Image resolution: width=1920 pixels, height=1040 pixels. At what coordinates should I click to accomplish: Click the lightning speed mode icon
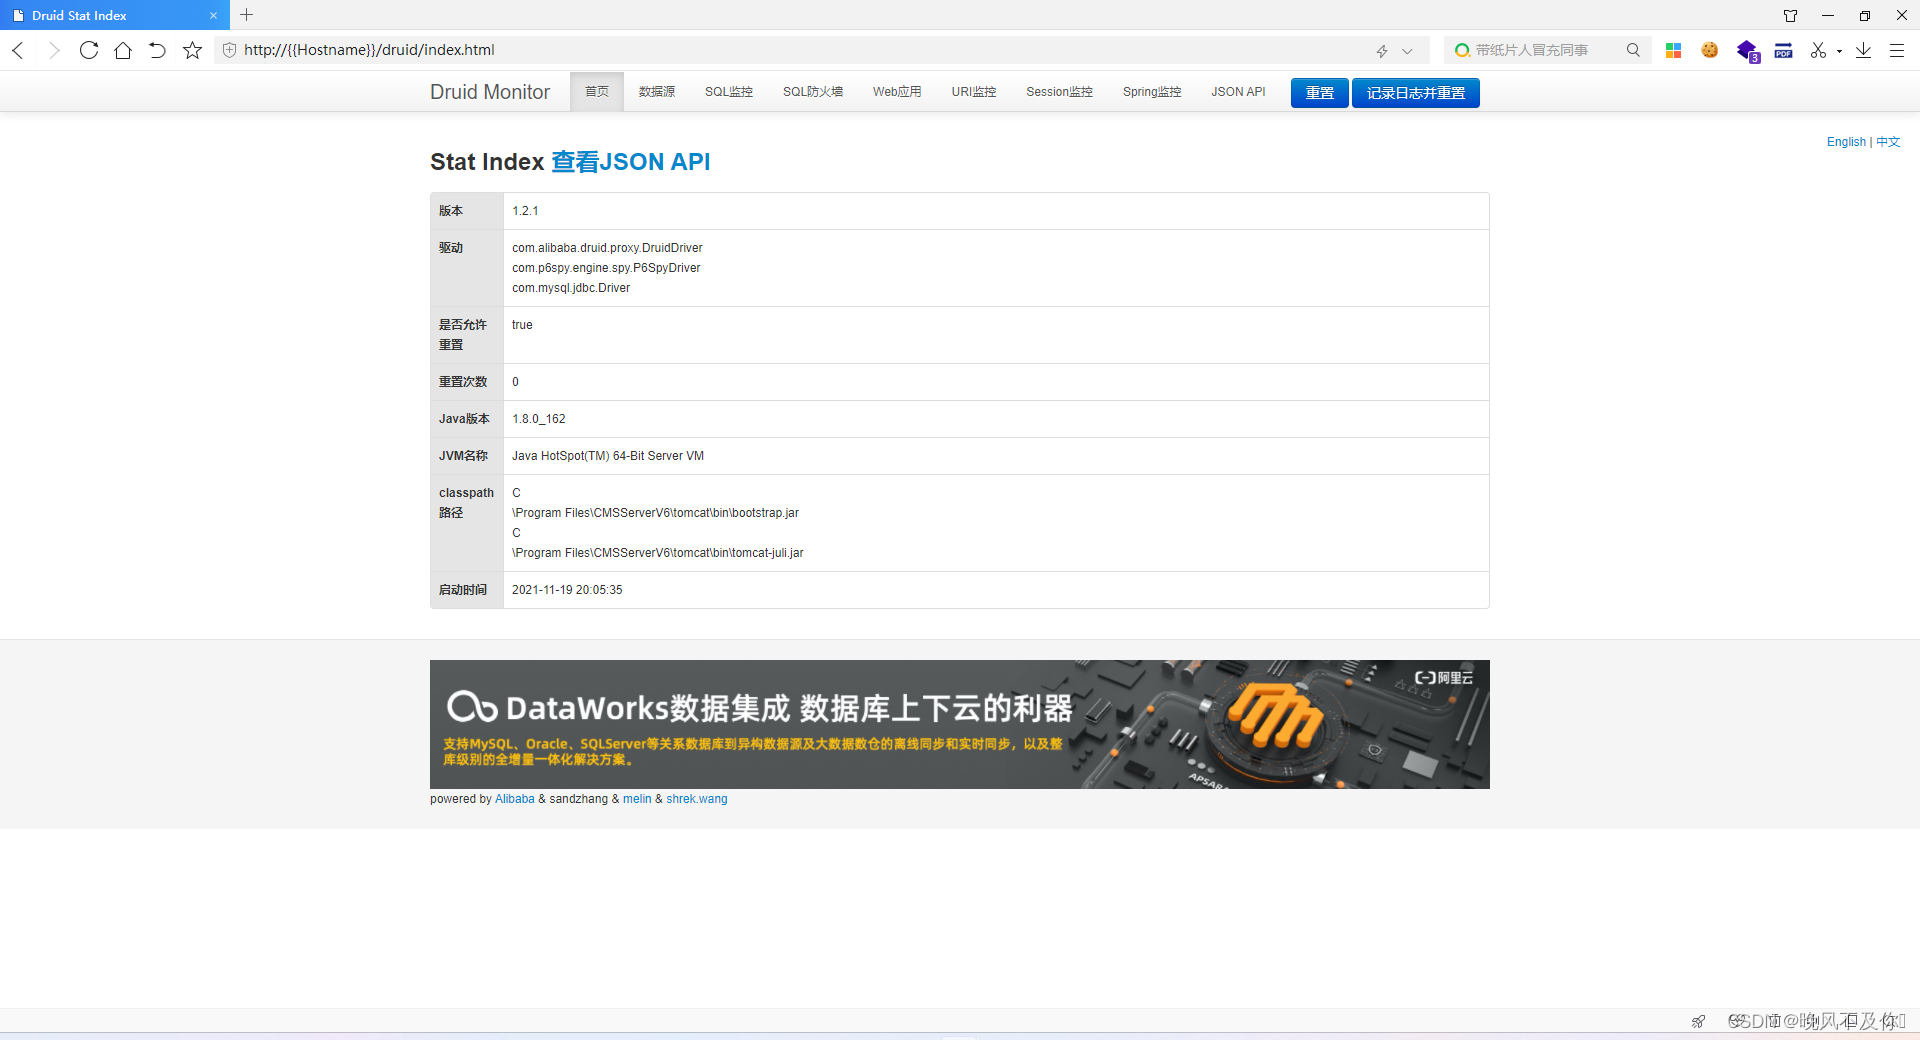point(1382,51)
